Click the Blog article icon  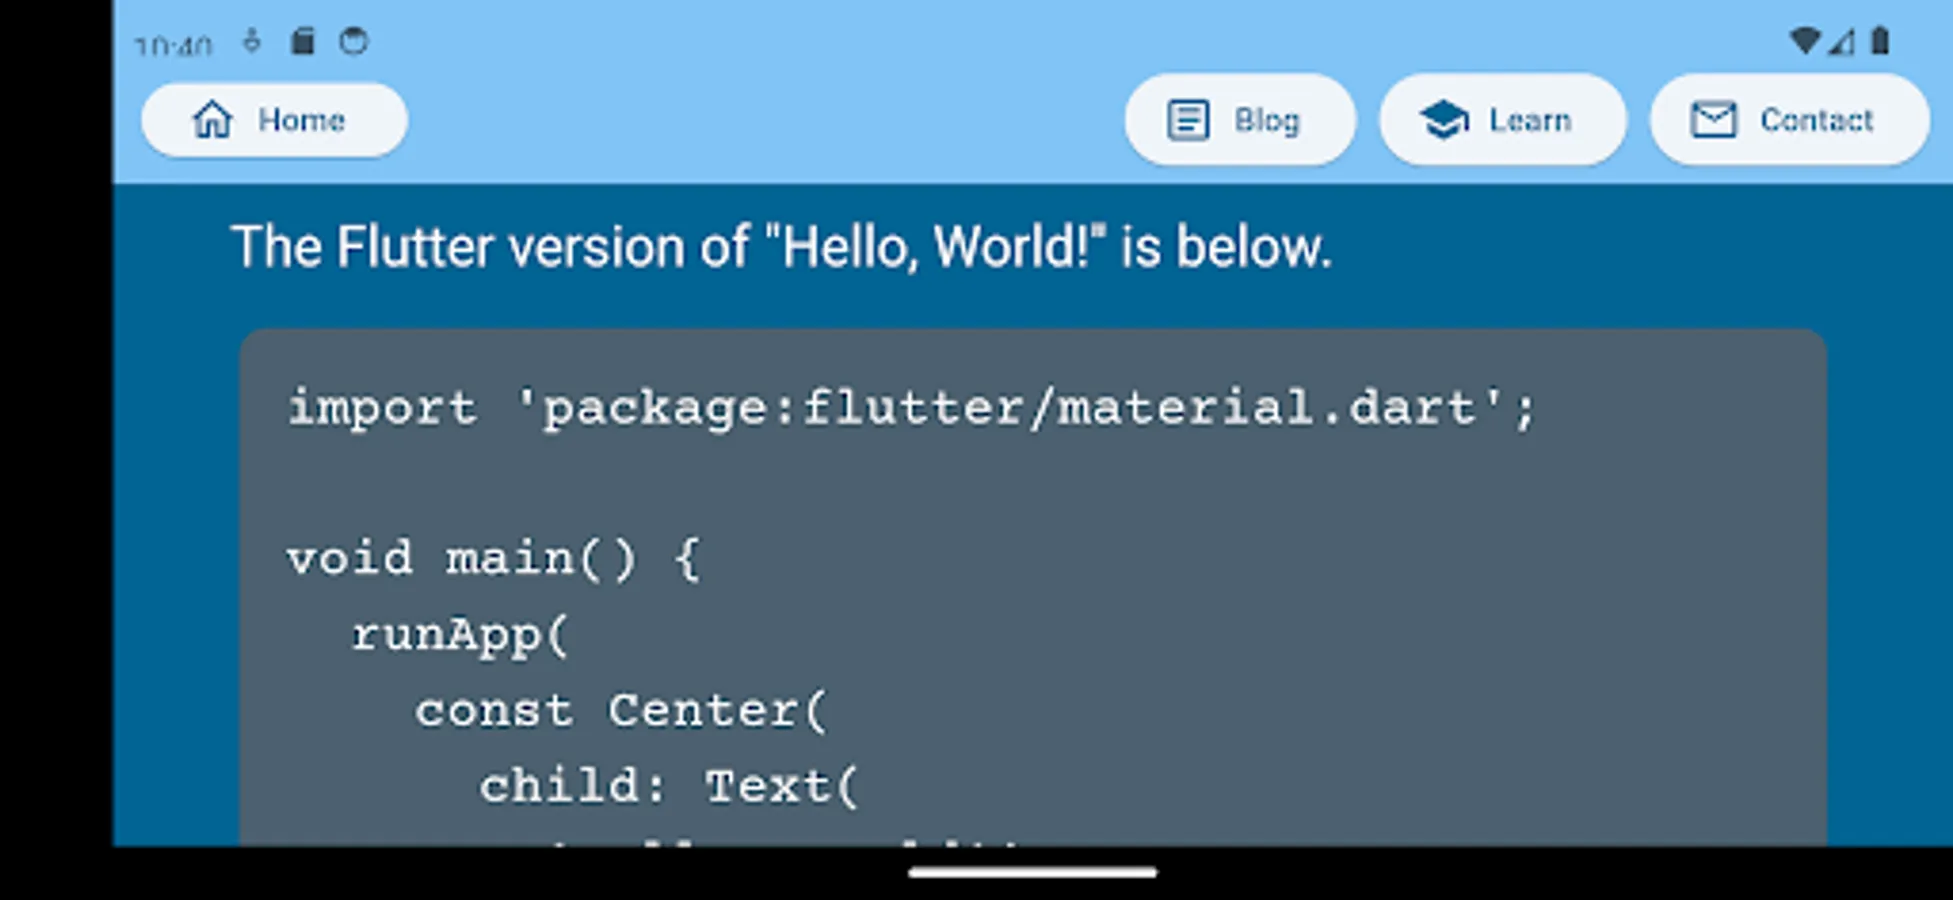pyautogui.click(x=1188, y=120)
